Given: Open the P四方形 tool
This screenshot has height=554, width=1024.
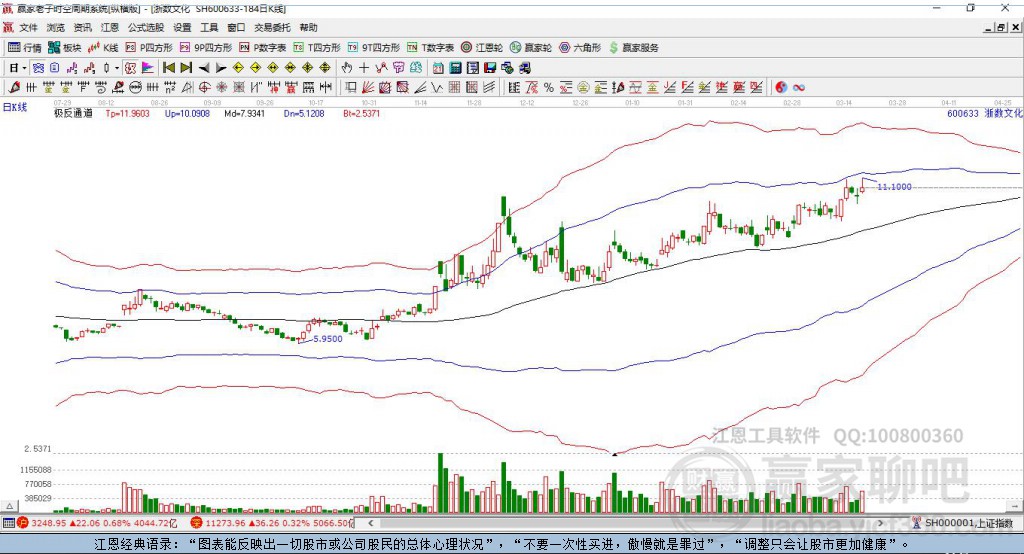Looking at the screenshot, I should point(149,48).
